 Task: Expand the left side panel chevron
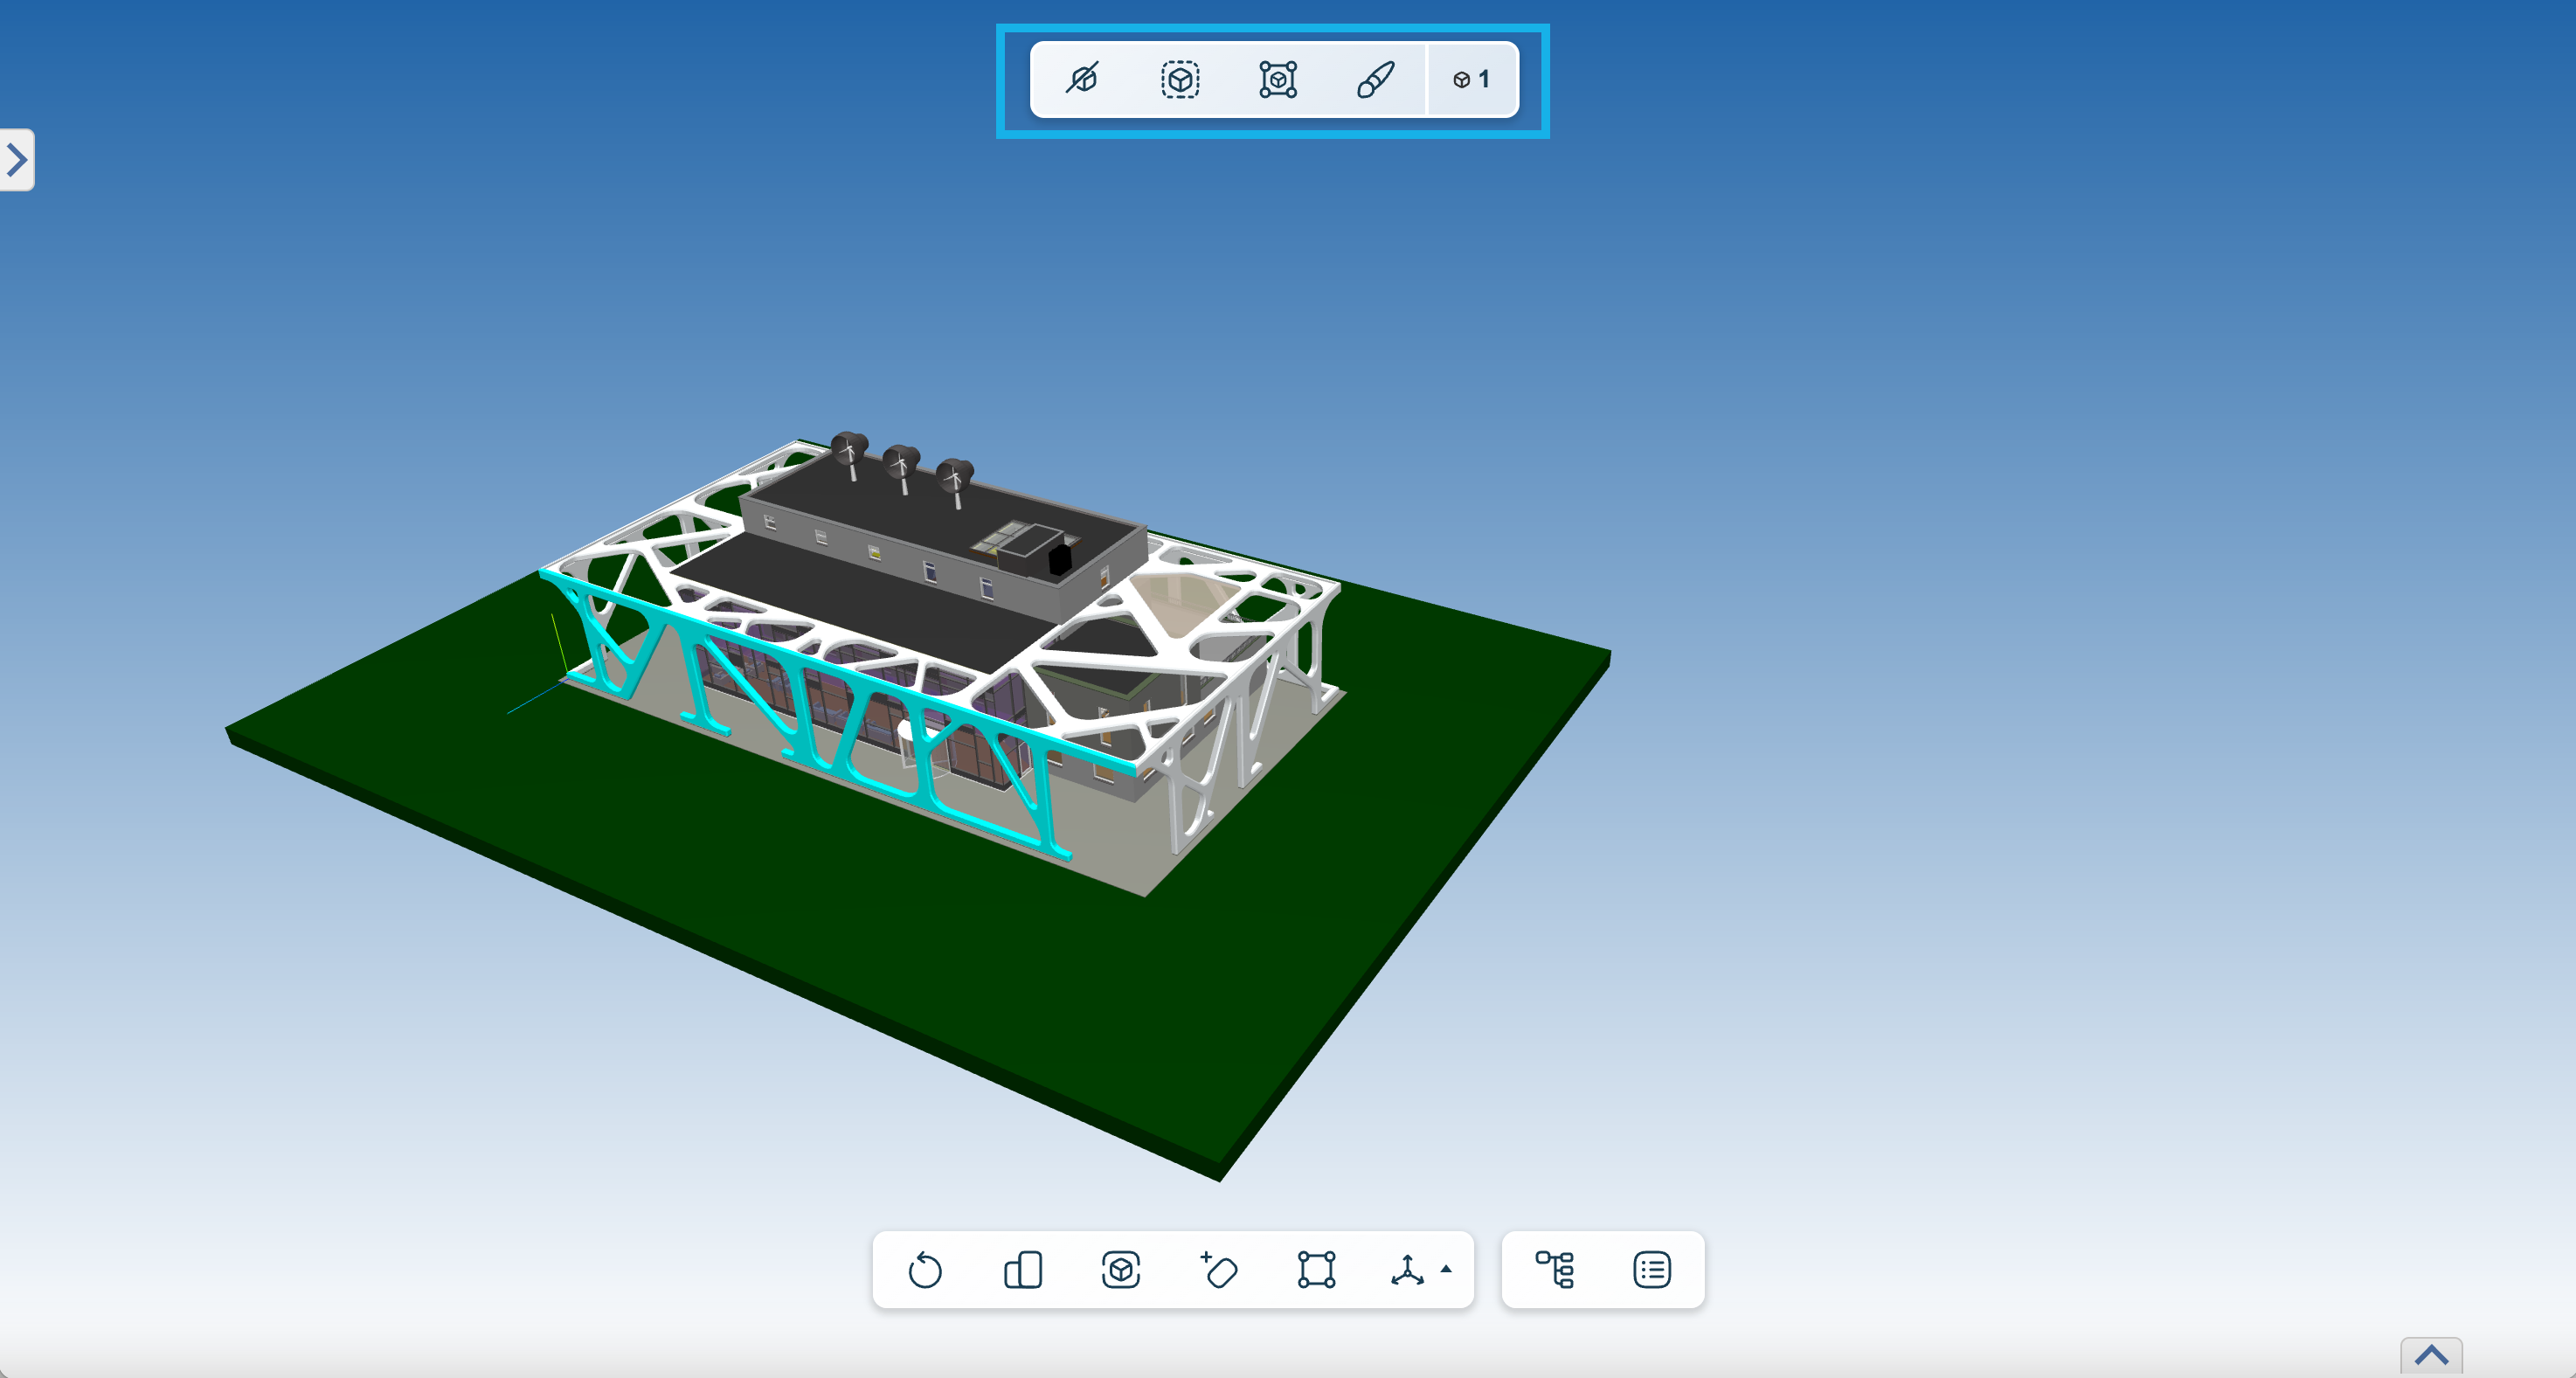click(17, 160)
